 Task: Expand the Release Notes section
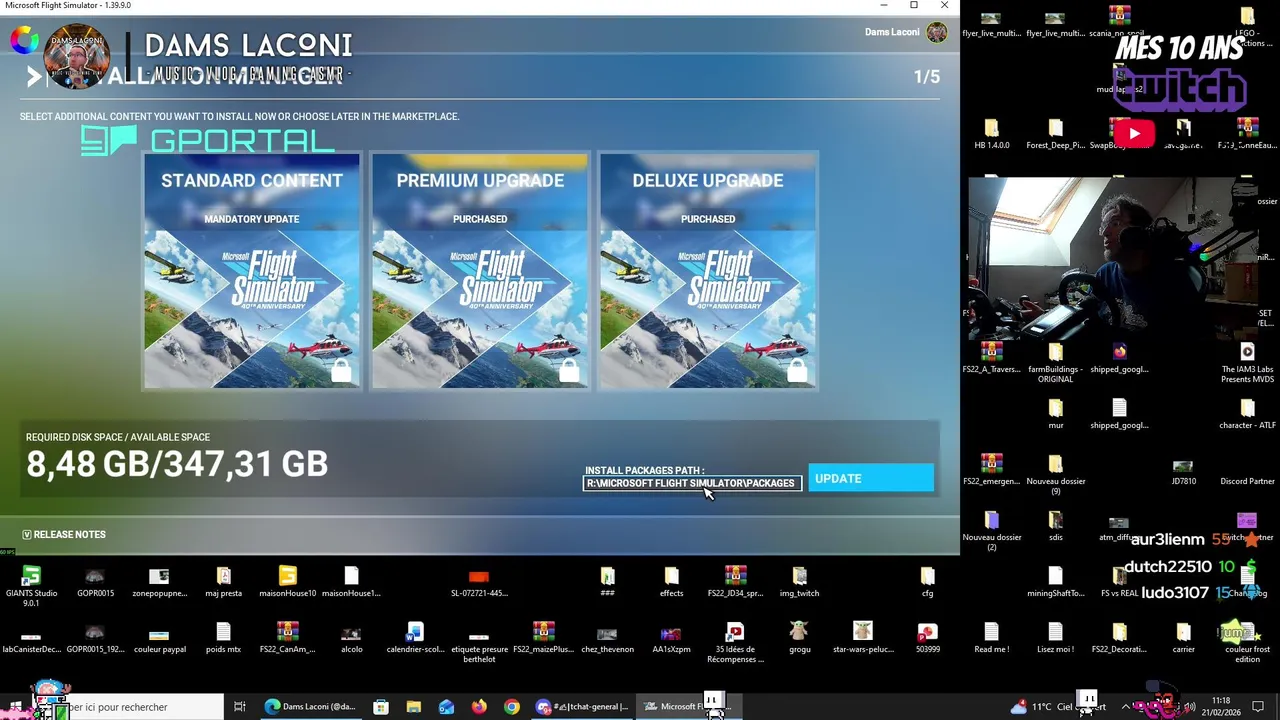click(64, 534)
